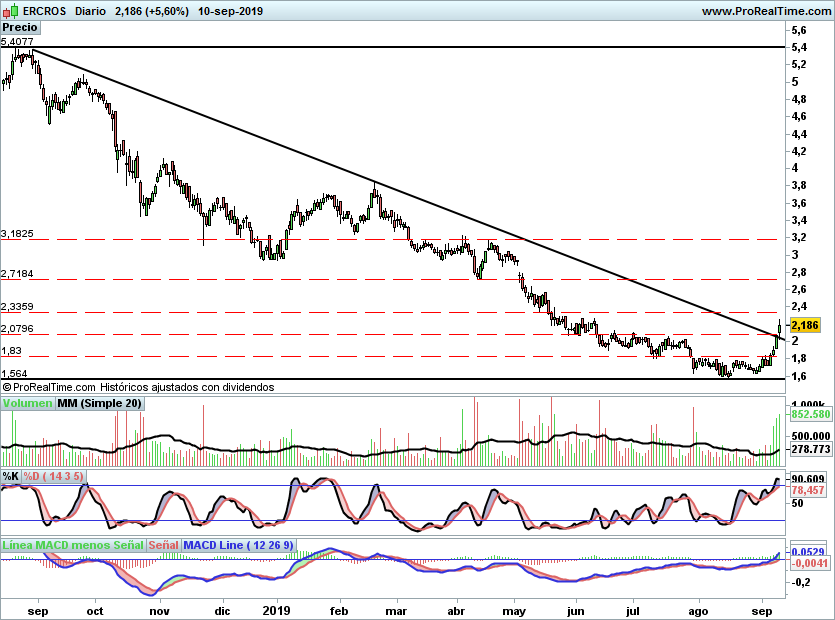The width and height of the screenshot is (835, 620).
Task: Click the 0,0529 MACD value tag
Action: [x=808, y=552]
